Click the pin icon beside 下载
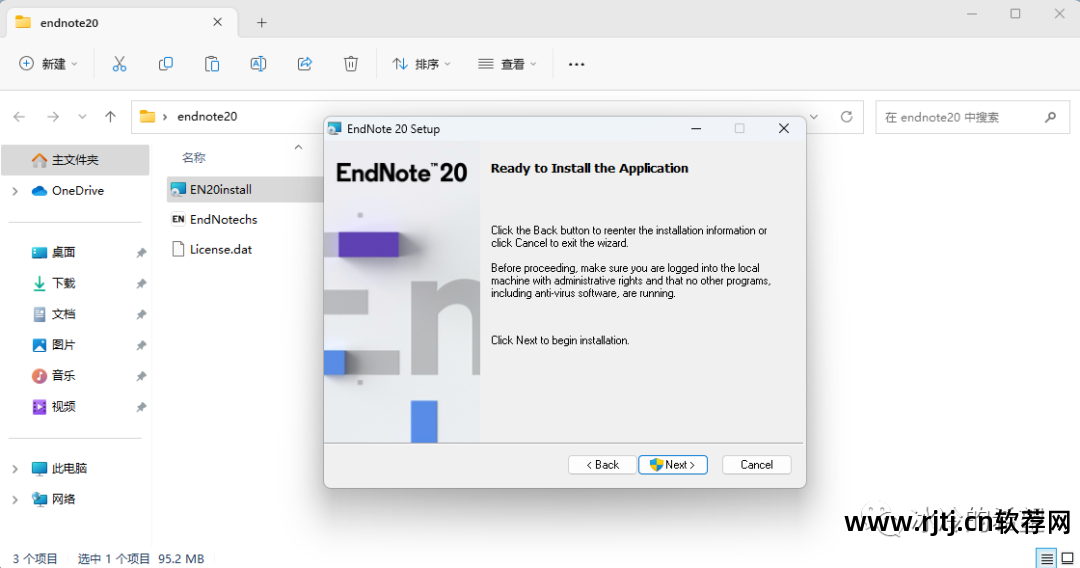 coord(141,284)
